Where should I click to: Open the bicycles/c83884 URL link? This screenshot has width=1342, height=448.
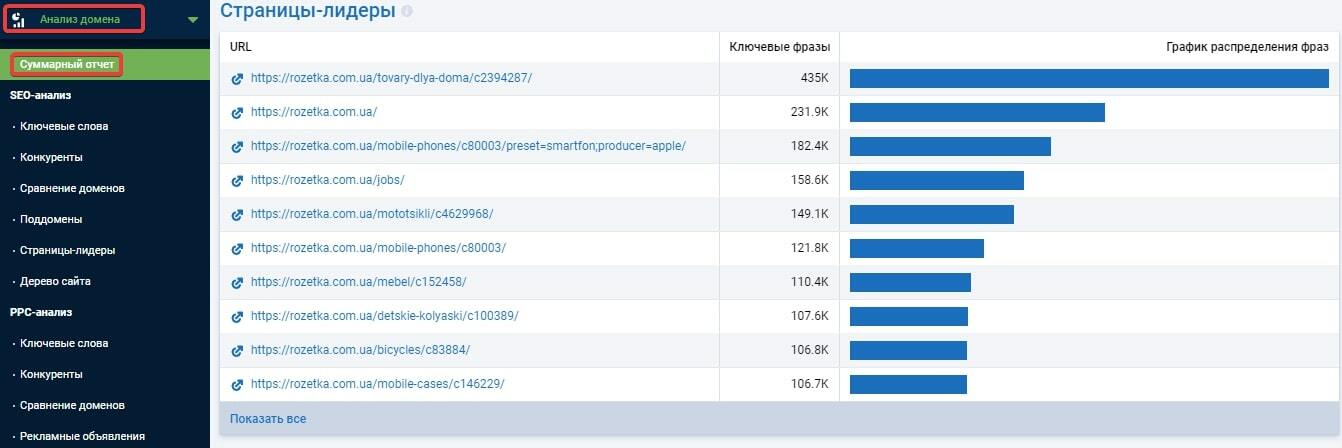tap(360, 350)
